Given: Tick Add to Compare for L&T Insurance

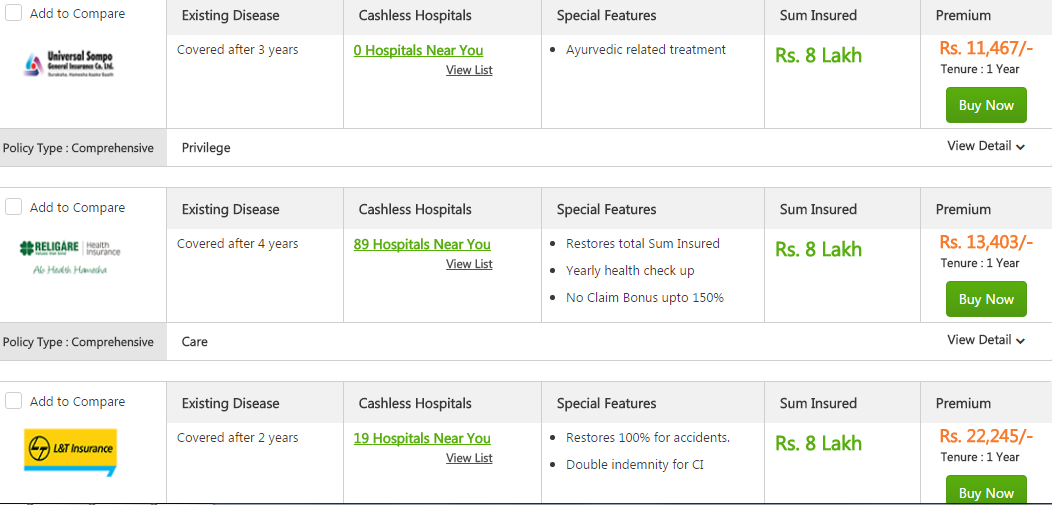Looking at the screenshot, I should tap(13, 400).
